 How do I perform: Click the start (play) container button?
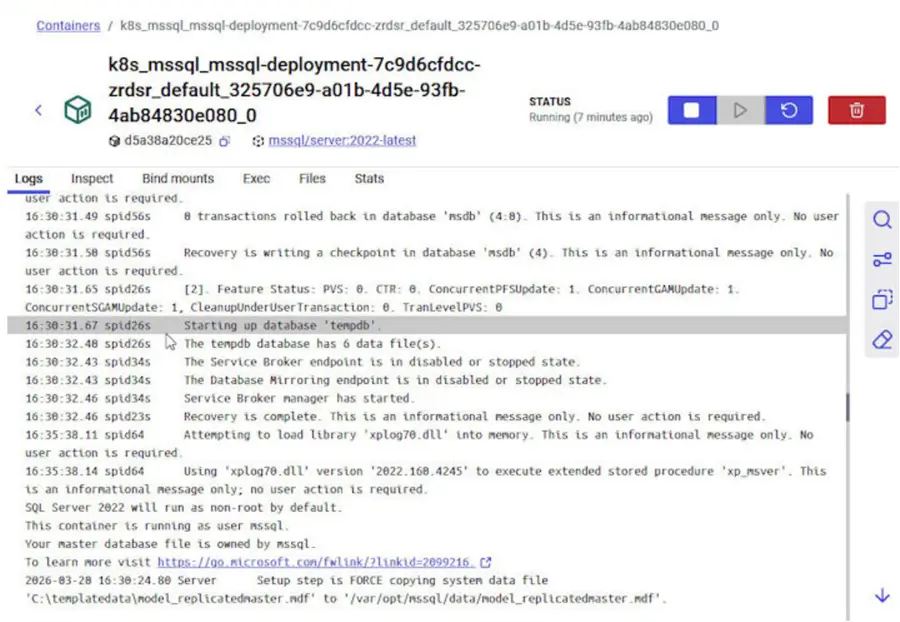(x=740, y=110)
